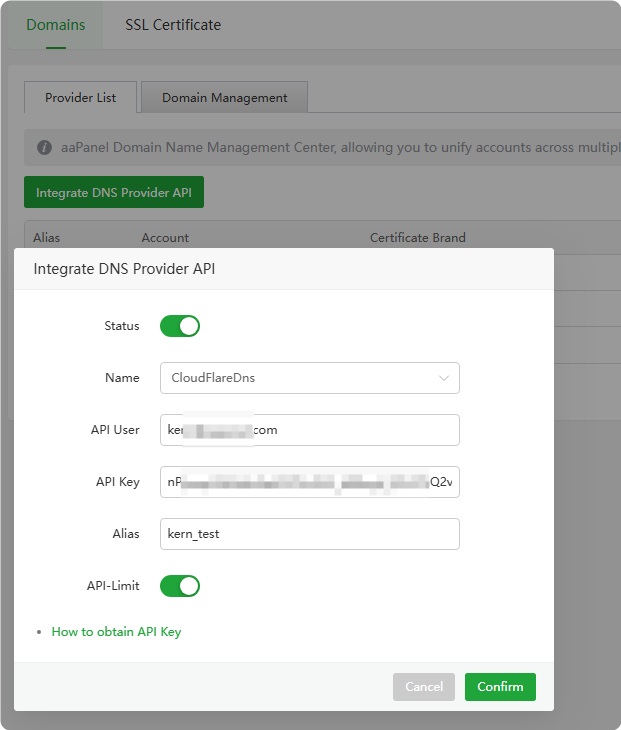Click into the API Key field
Image resolution: width=621 pixels, height=730 pixels.
tap(309, 482)
